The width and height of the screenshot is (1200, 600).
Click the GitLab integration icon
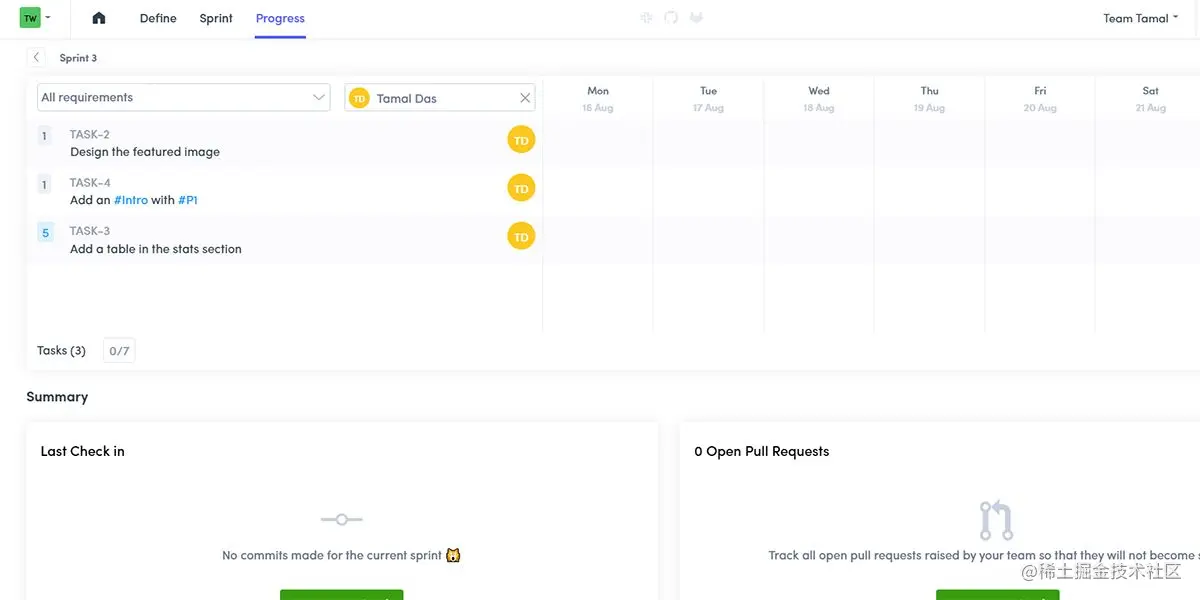pyautogui.click(x=697, y=18)
